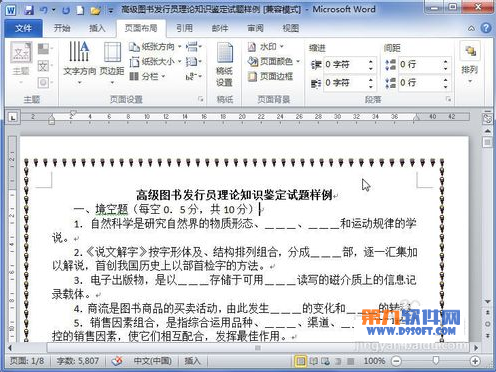Decrease the right indent with the down arrow
The height and width of the screenshot is (372, 496).
click(x=371, y=86)
